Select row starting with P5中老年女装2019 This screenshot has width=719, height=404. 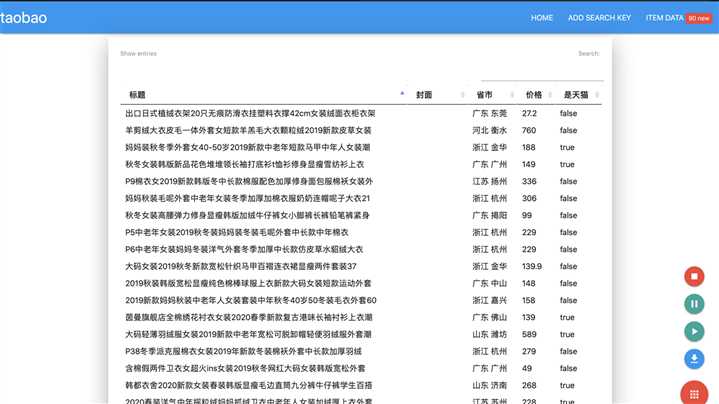click(361, 232)
